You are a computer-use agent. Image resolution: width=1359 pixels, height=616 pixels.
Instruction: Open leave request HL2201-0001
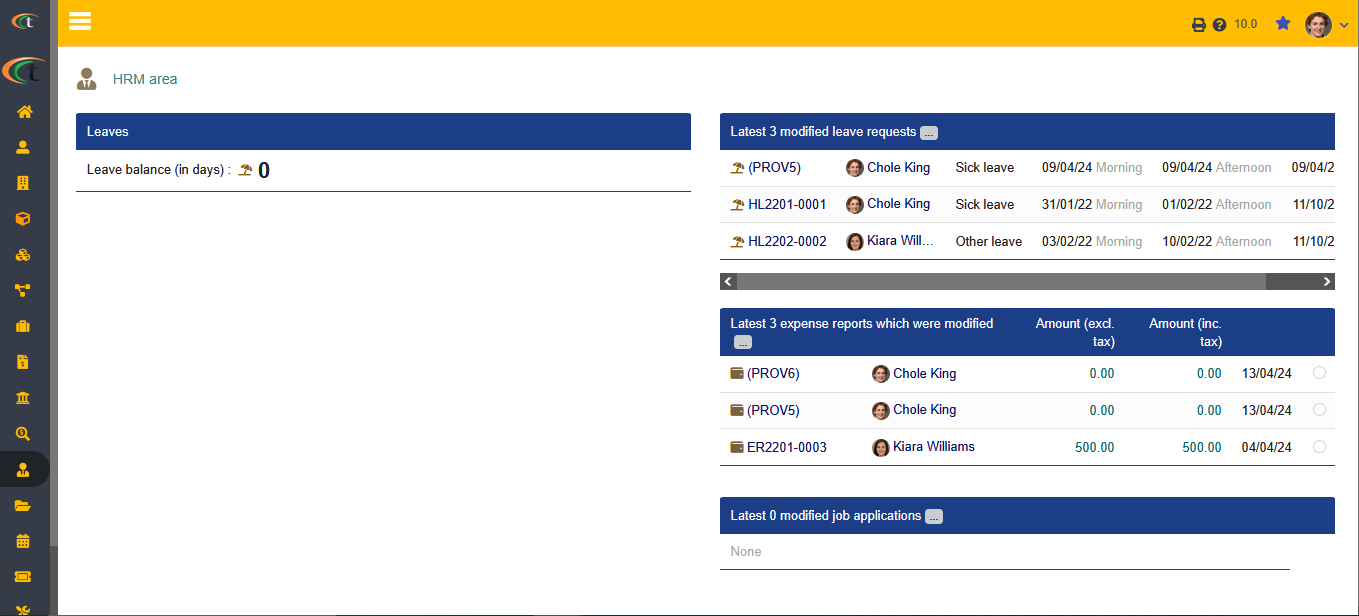point(787,204)
